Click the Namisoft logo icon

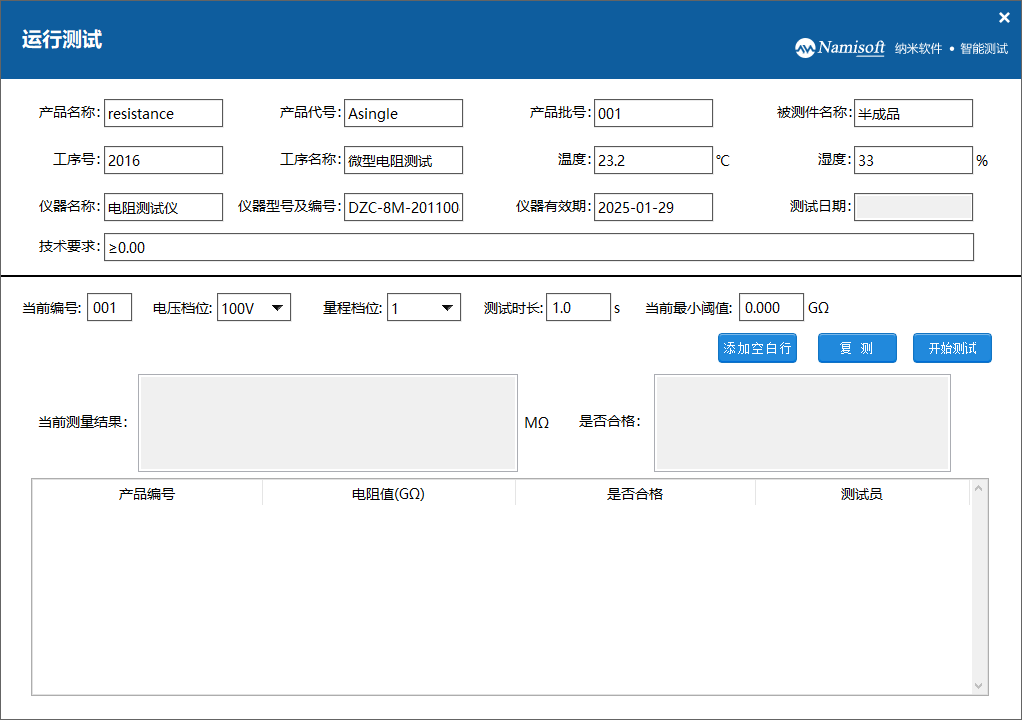click(805, 48)
